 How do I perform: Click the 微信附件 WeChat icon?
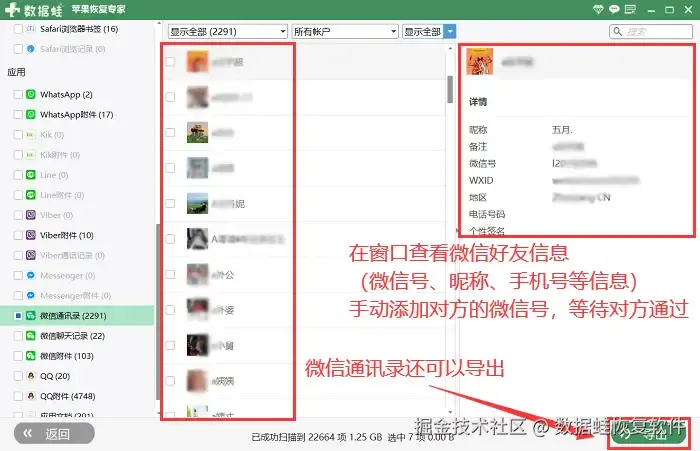coord(31,355)
